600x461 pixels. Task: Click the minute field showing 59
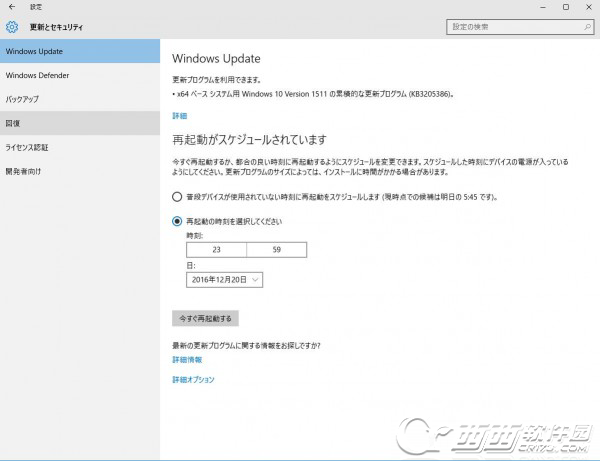coord(277,250)
